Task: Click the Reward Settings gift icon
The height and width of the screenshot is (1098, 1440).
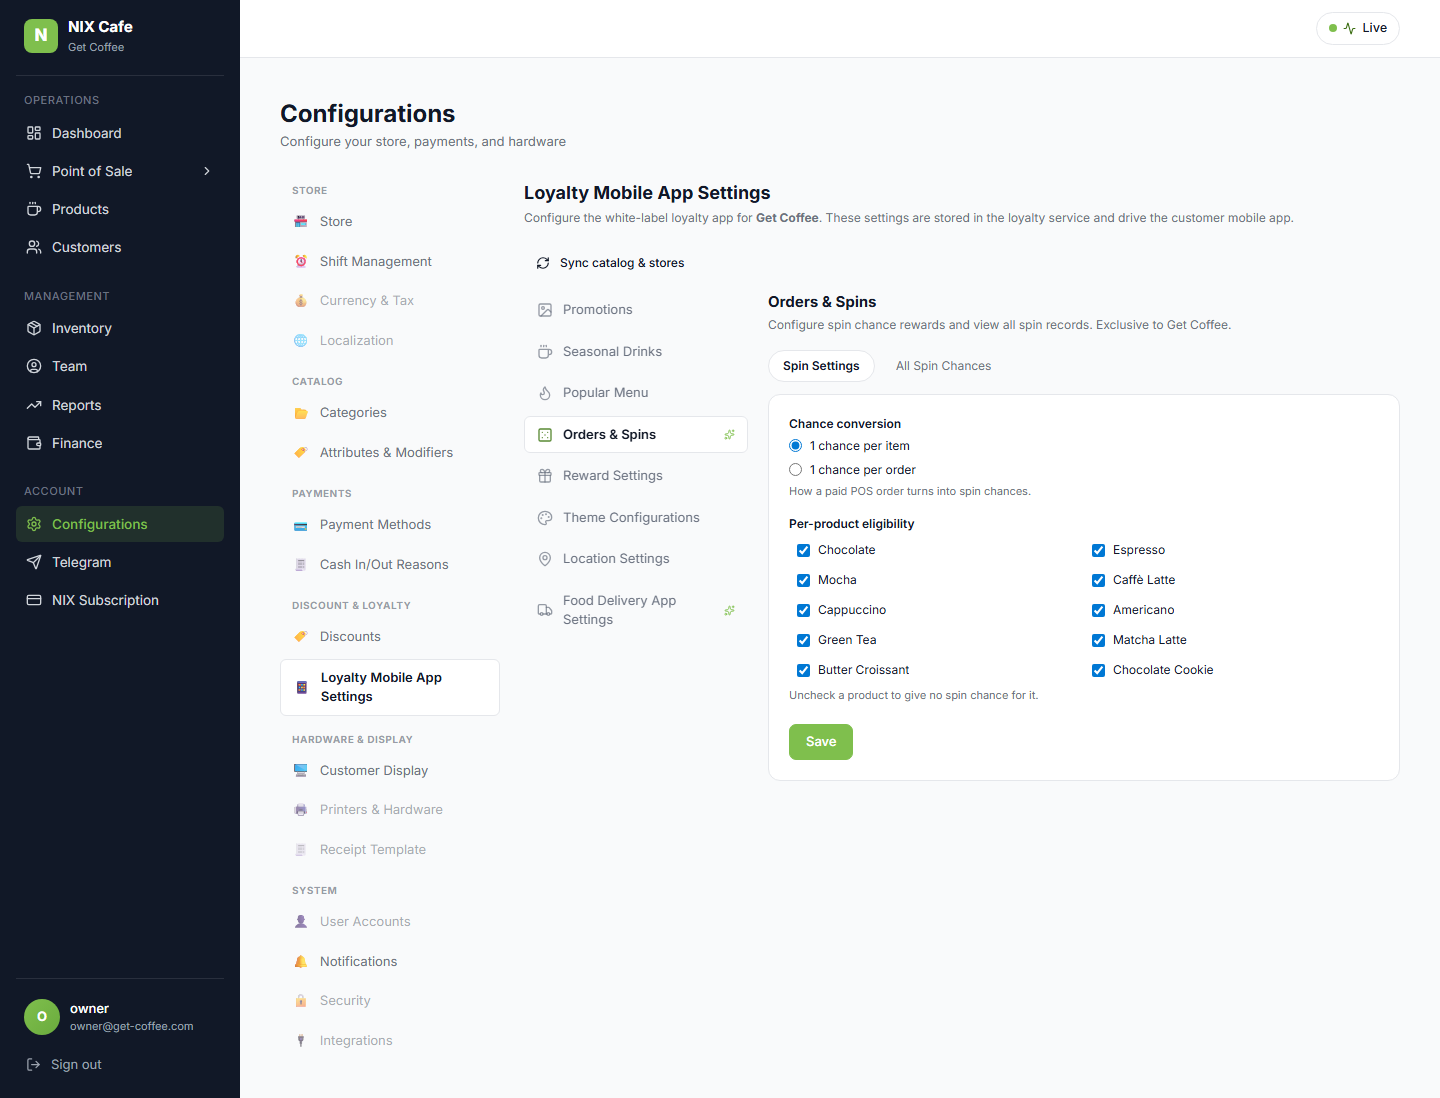Action: coord(545,476)
